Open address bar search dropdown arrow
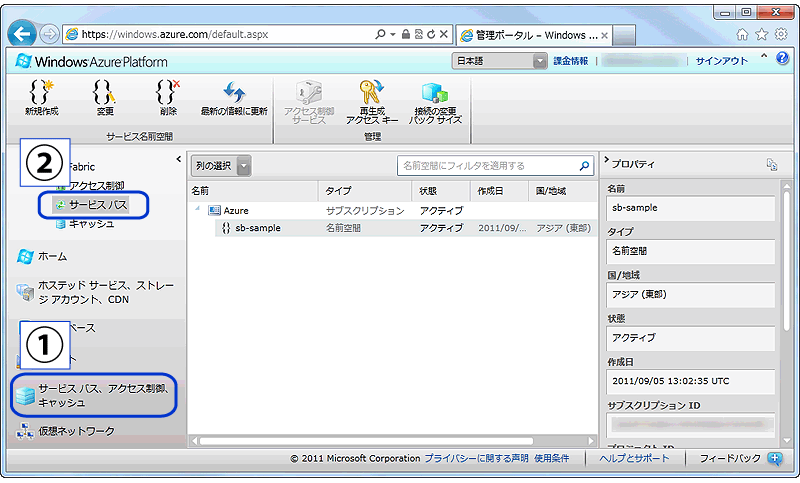The image size is (800, 483). click(x=393, y=34)
